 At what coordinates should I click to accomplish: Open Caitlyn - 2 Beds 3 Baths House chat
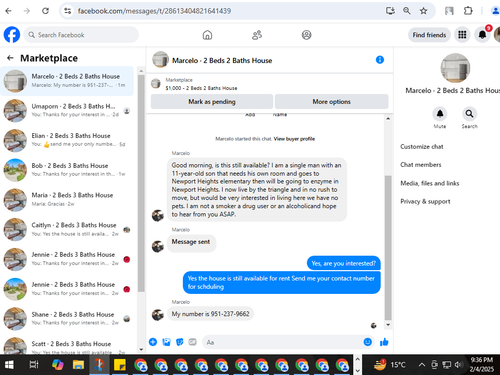pyautogui.click(x=67, y=229)
